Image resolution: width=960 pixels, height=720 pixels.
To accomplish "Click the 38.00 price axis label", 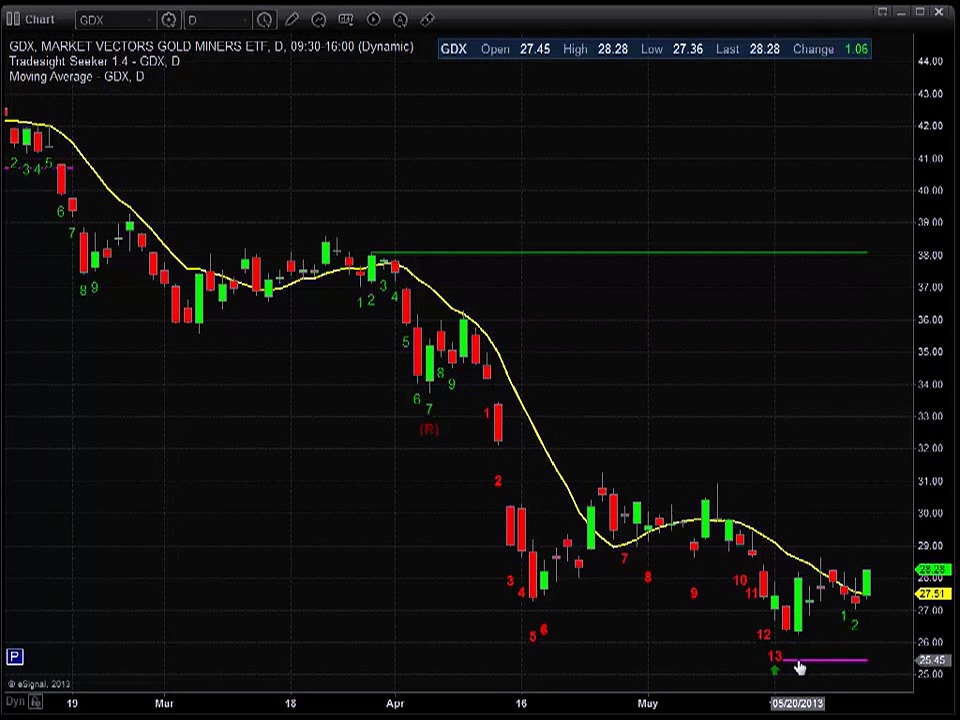I will pyautogui.click(x=930, y=255).
